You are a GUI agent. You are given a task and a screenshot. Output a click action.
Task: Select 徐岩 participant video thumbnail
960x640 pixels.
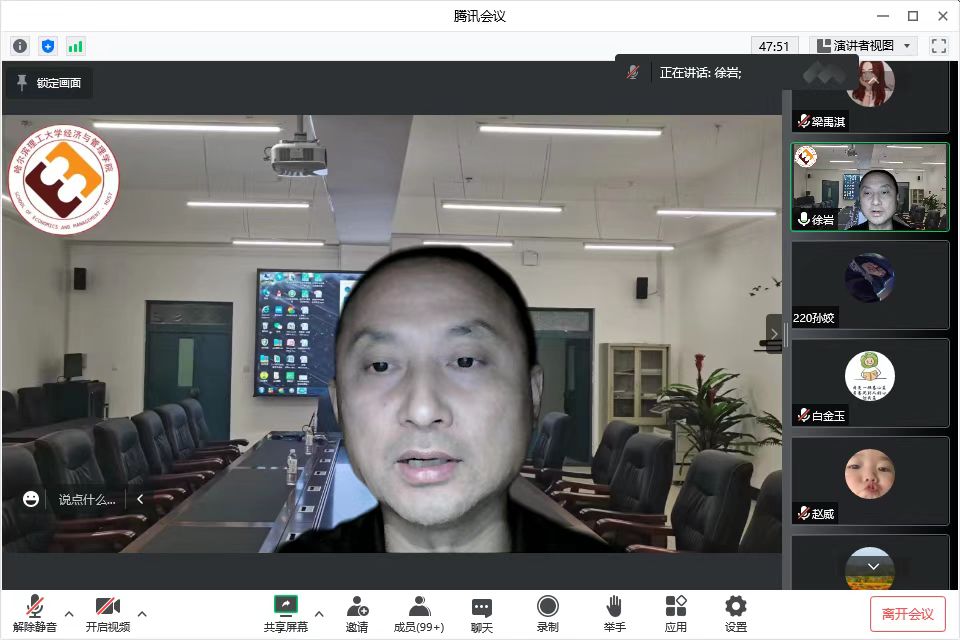(870, 187)
